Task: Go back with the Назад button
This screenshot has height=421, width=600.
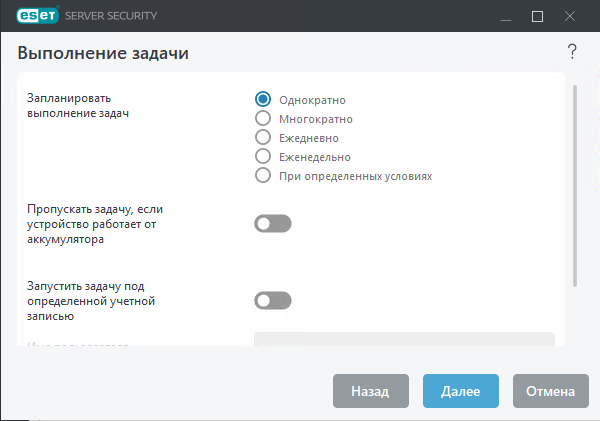Action: 371,391
